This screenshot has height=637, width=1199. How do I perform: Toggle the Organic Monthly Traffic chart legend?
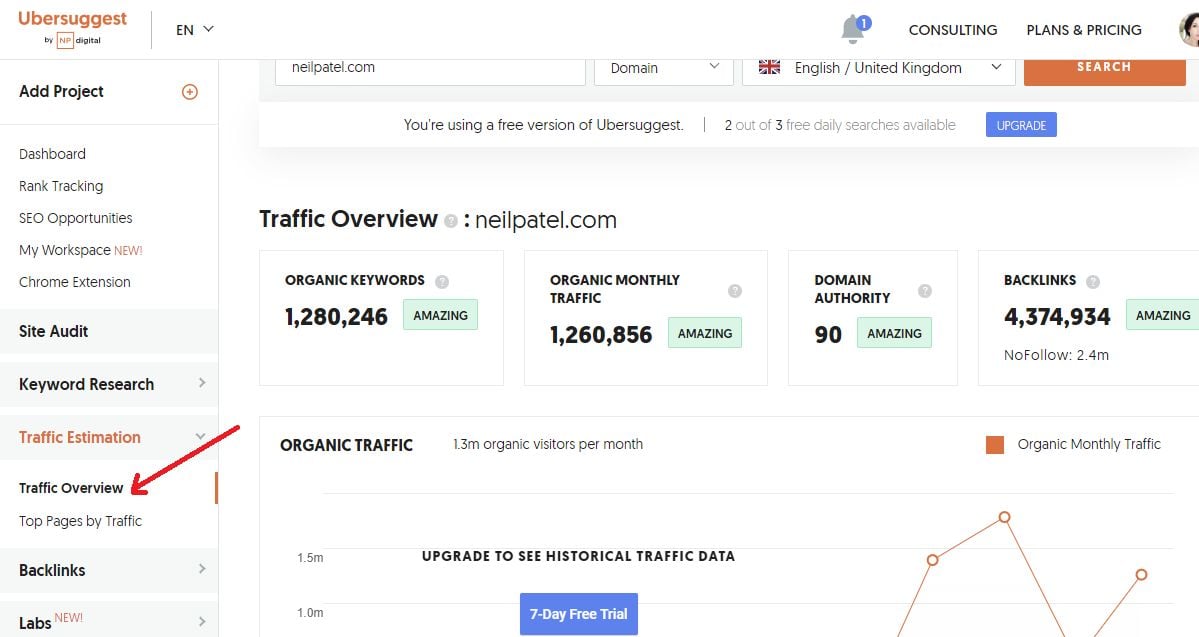click(1088, 443)
